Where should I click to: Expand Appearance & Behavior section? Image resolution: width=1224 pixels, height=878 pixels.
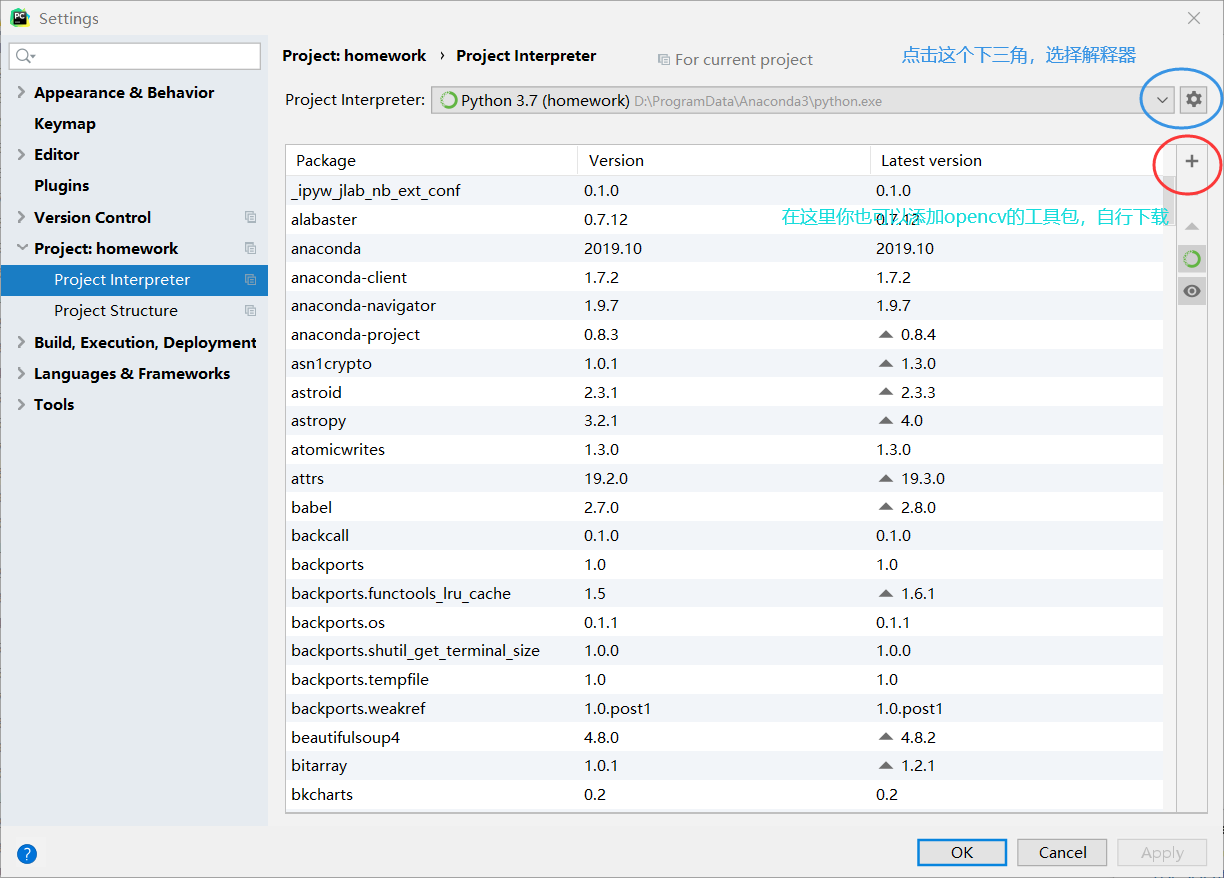pyautogui.click(x=22, y=92)
